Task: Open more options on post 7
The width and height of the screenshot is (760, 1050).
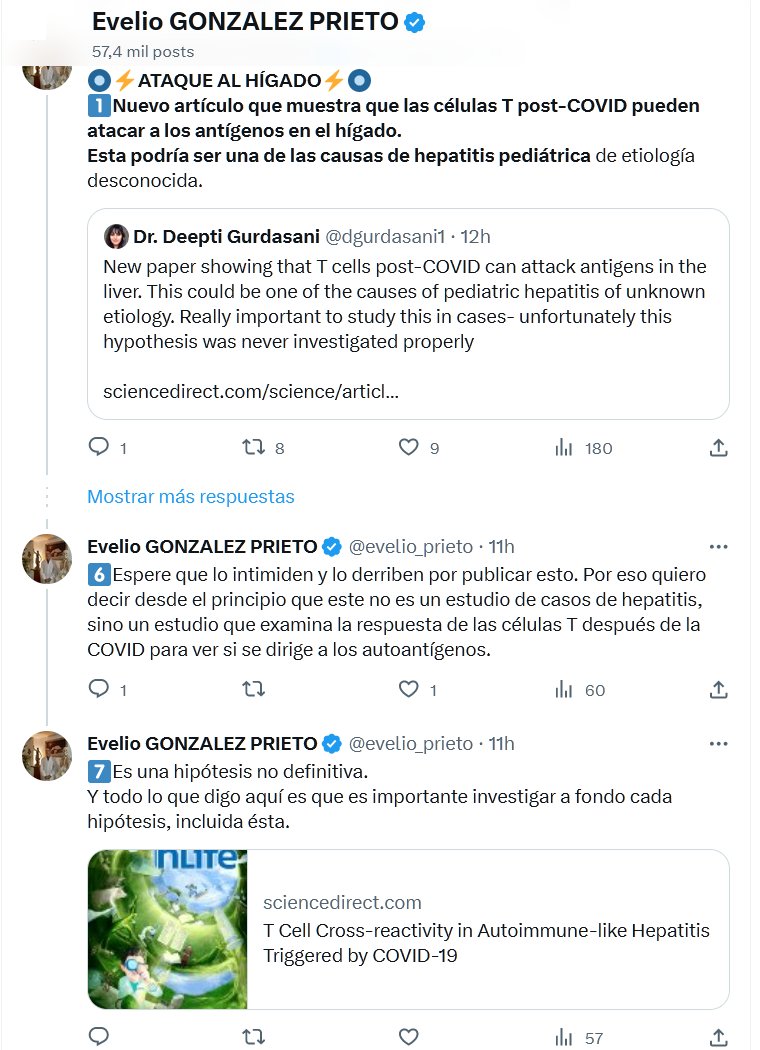Action: 718,744
